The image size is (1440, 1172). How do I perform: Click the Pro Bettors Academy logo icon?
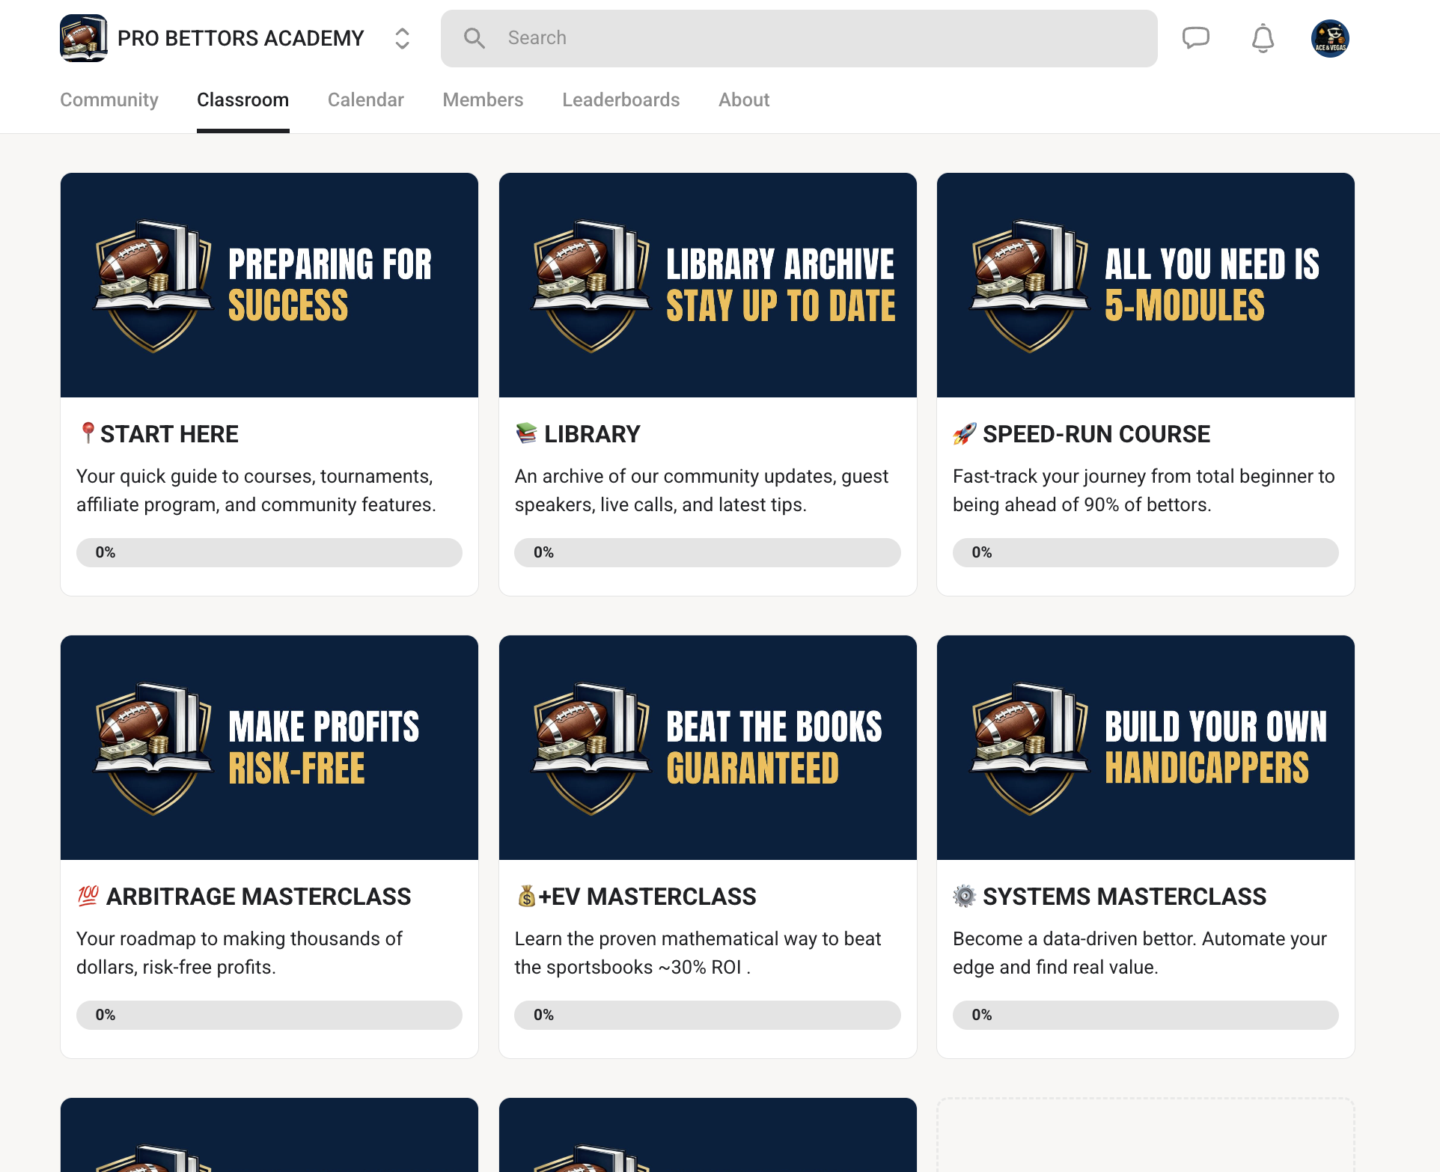[84, 38]
